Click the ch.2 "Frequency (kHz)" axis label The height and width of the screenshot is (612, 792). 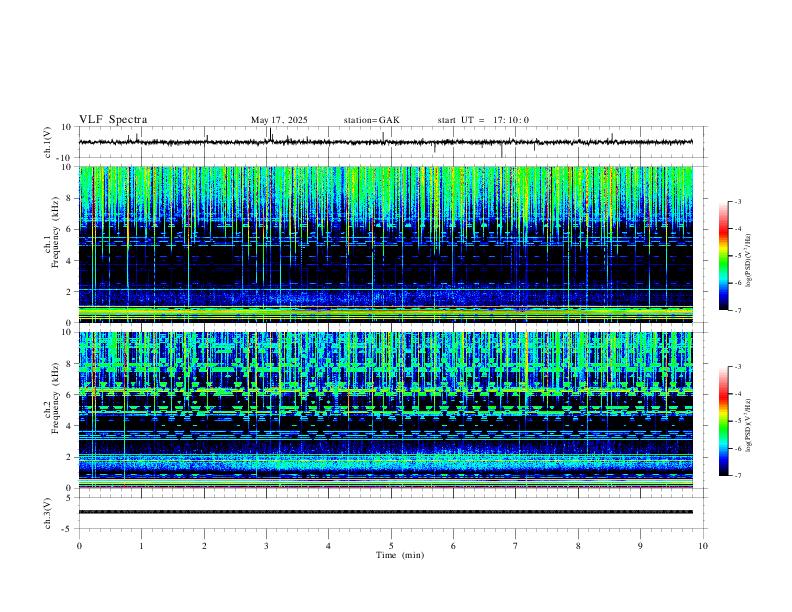point(55,398)
